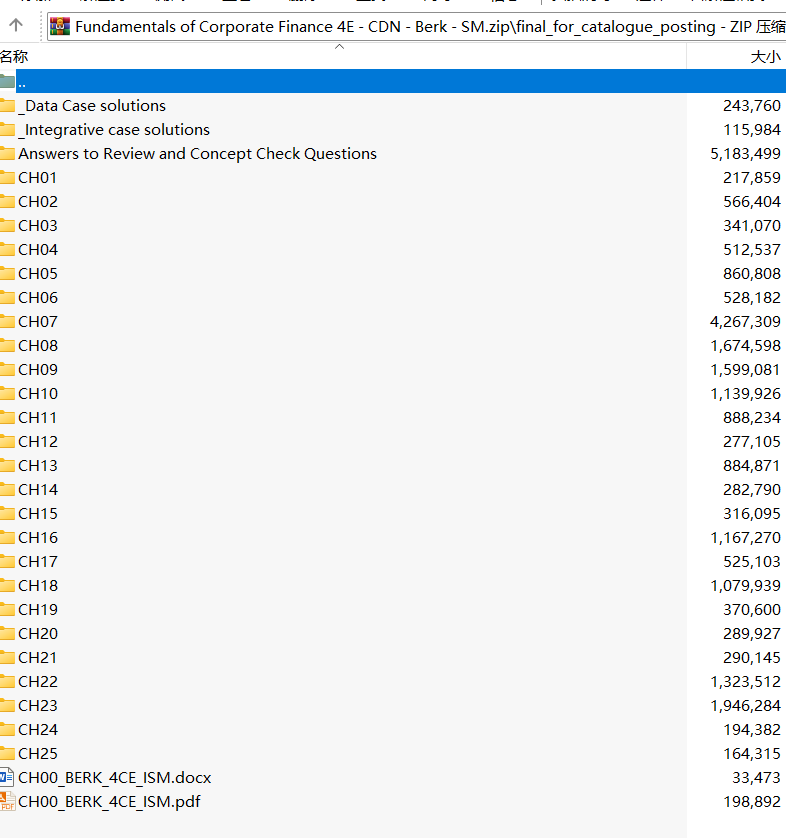Click folder icon of _Integrative case solutions

click(x=7, y=129)
